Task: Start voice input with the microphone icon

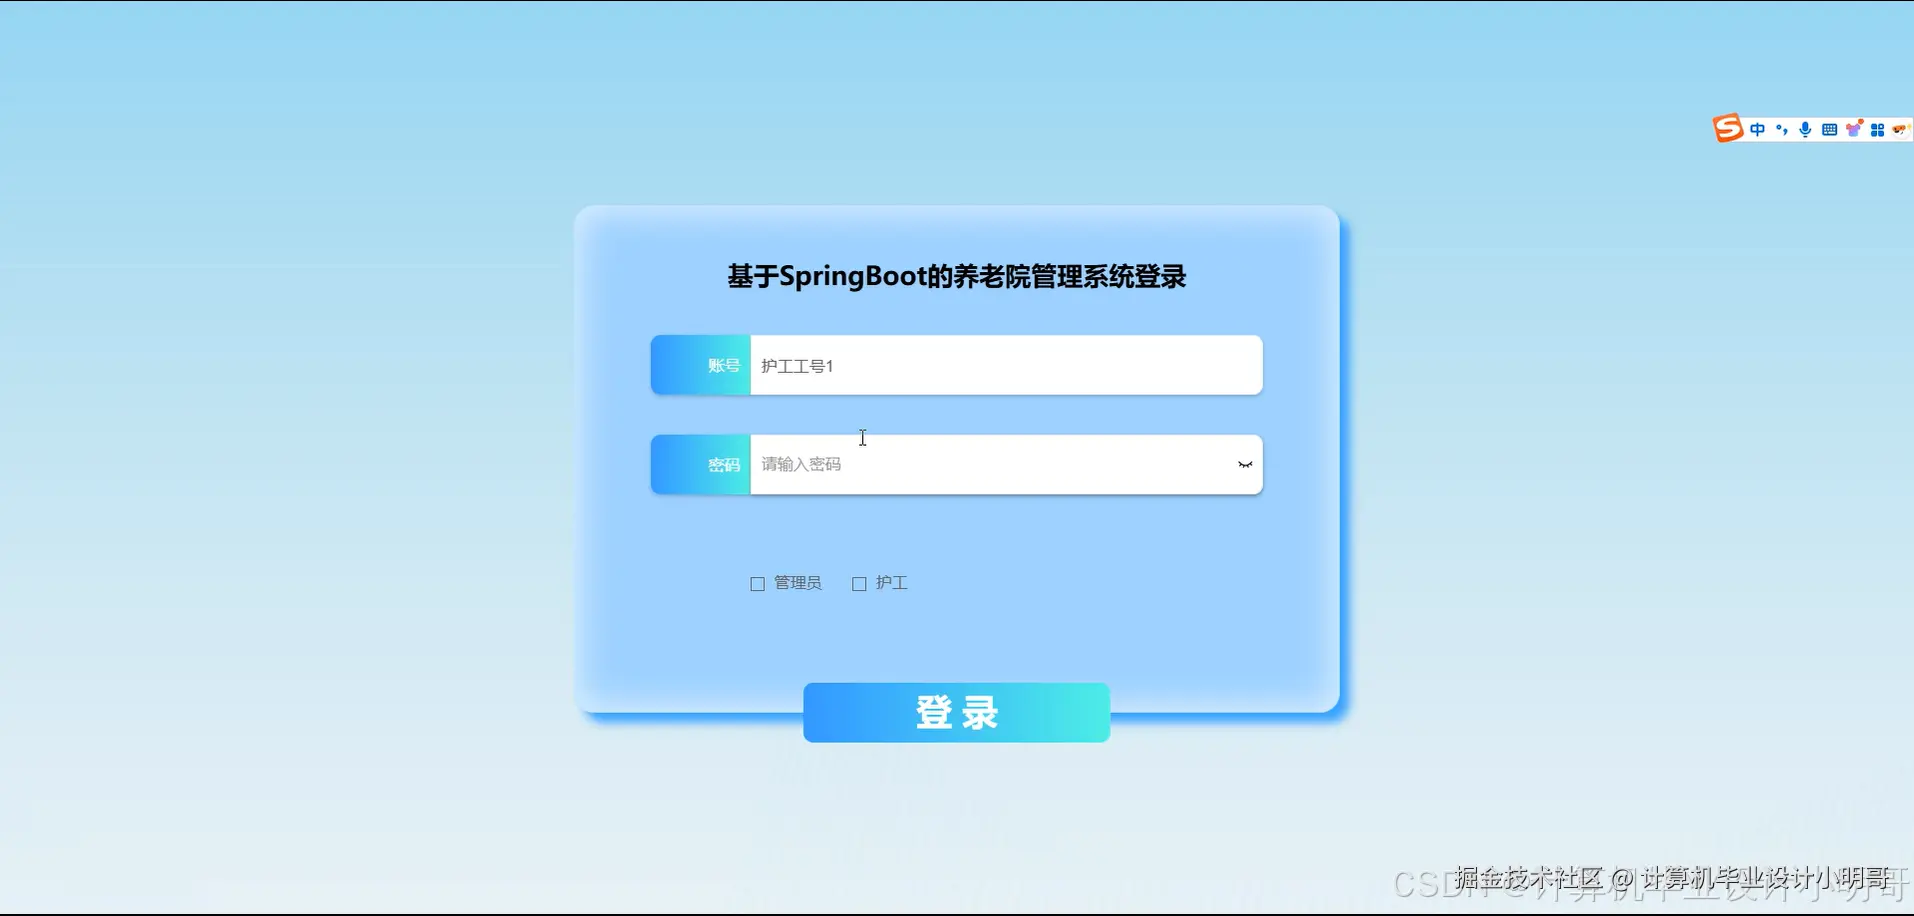Action: point(1805,128)
